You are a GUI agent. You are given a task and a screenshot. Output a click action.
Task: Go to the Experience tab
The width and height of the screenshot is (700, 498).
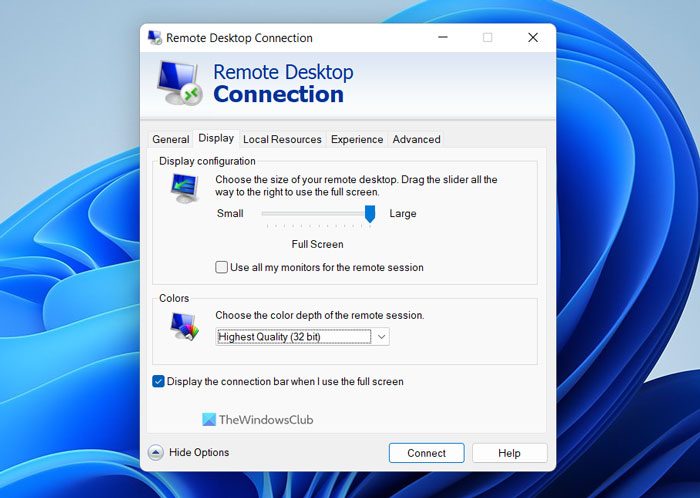(x=357, y=139)
